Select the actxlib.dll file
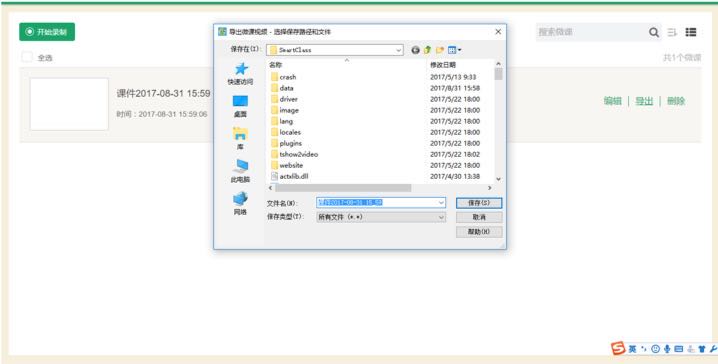This screenshot has width=718, height=364. pyautogui.click(x=289, y=176)
